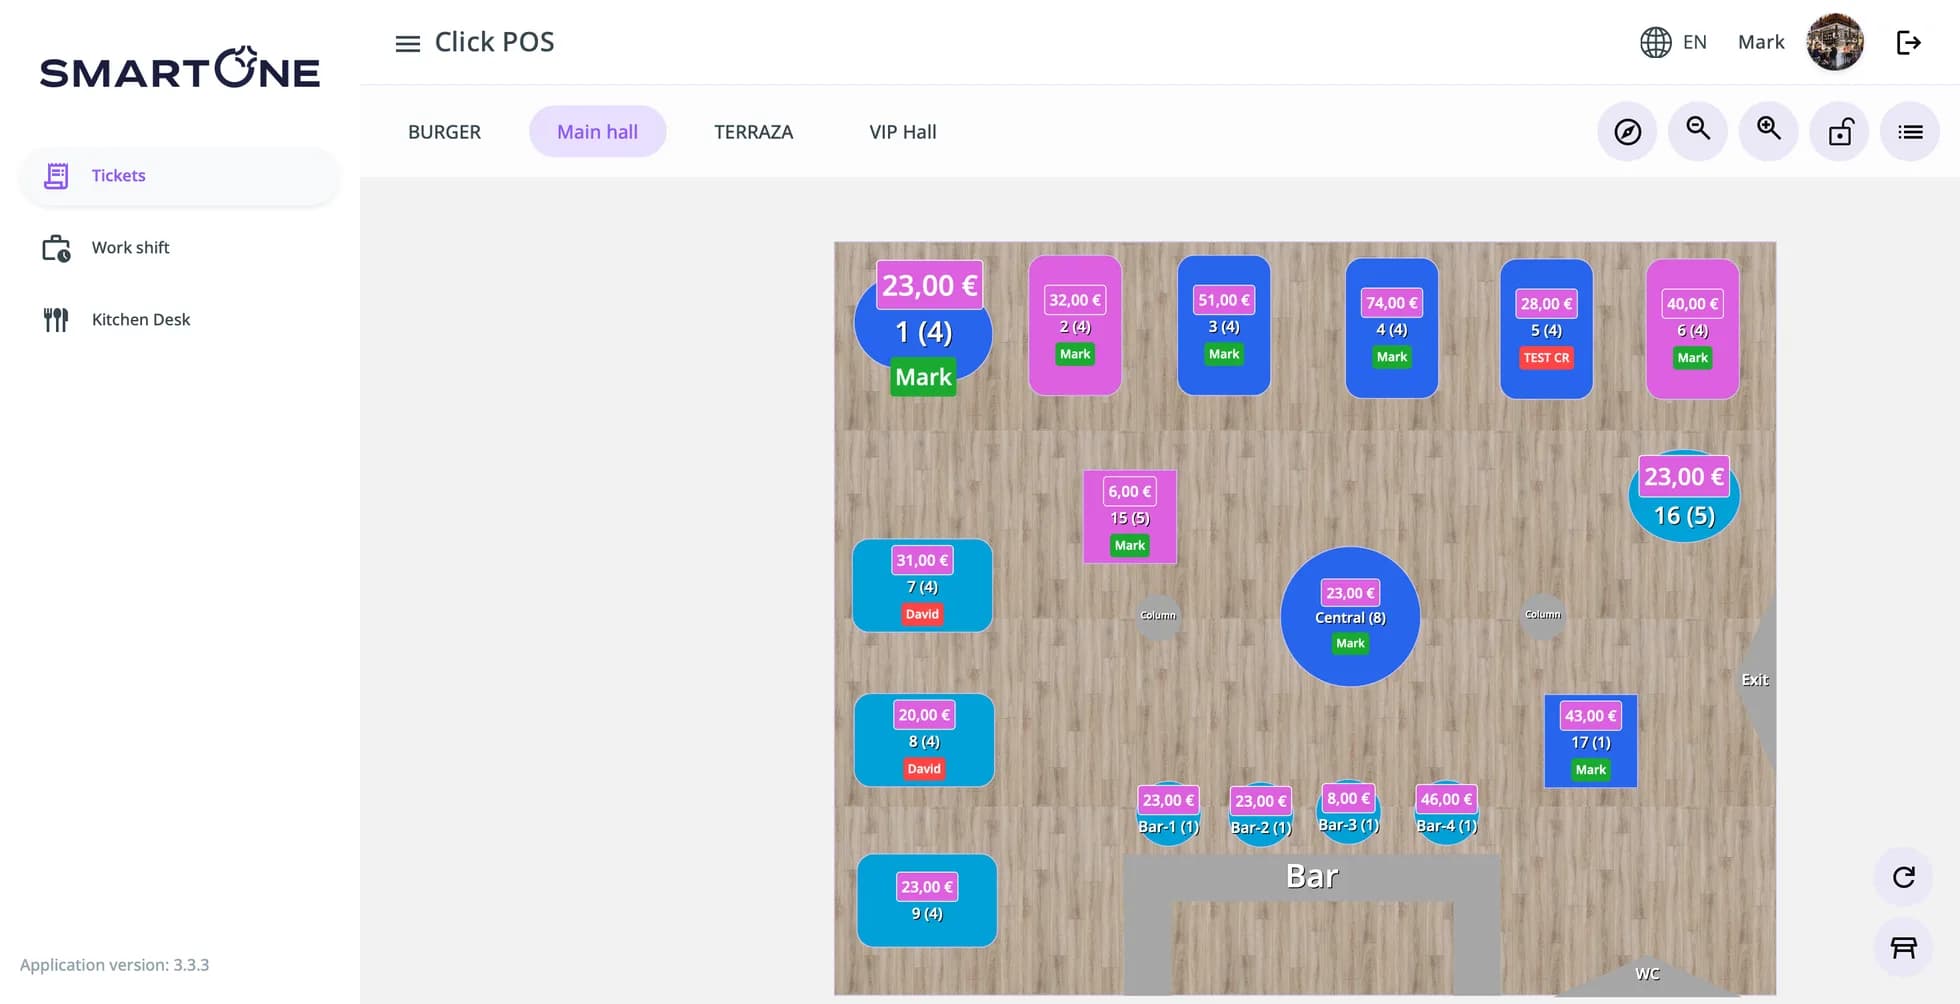This screenshot has height=1004, width=1960.
Task: Click the Kitchen Desk cutlery icon
Action: tap(56, 320)
